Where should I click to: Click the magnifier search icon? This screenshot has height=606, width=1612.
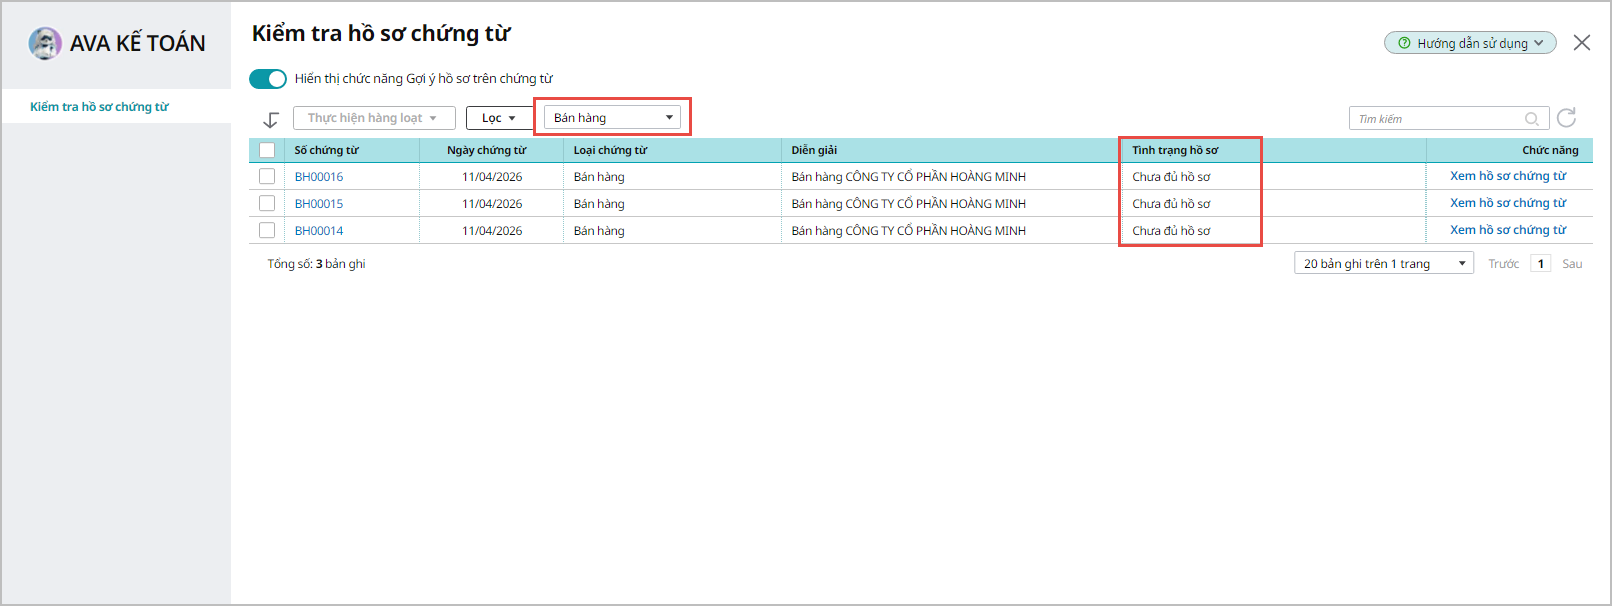point(1531,119)
